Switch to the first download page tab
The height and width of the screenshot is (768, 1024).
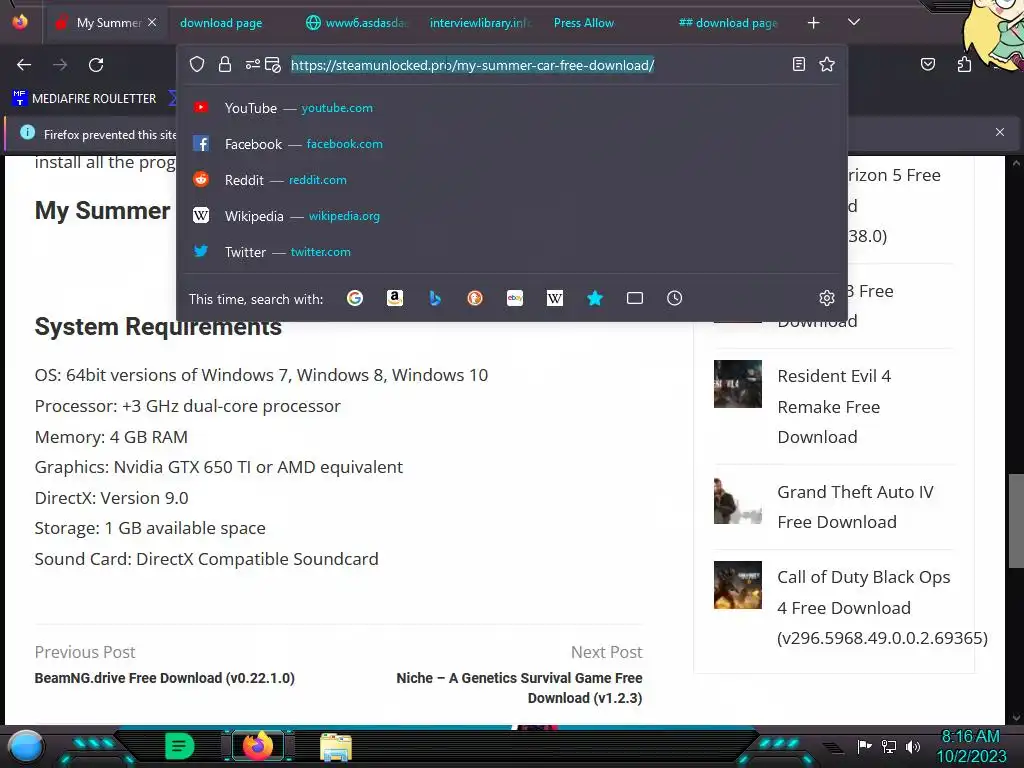coord(221,23)
